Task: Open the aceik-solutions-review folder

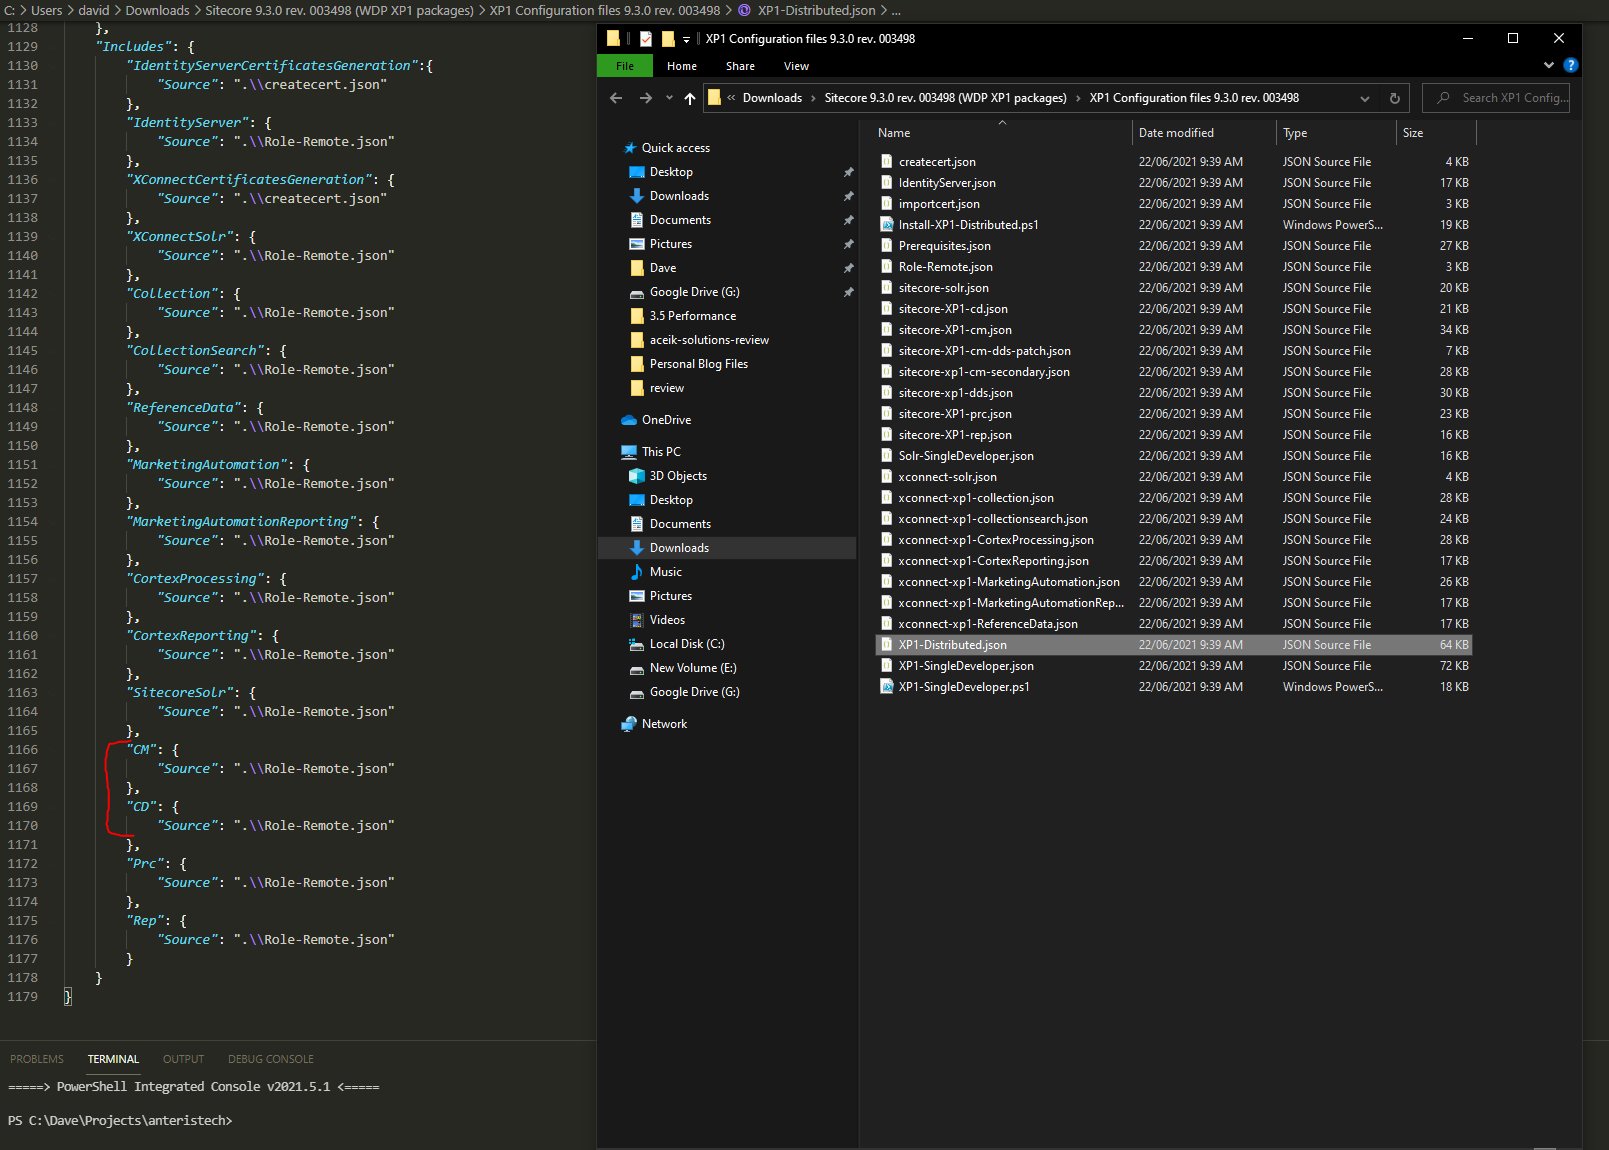Action: (709, 340)
